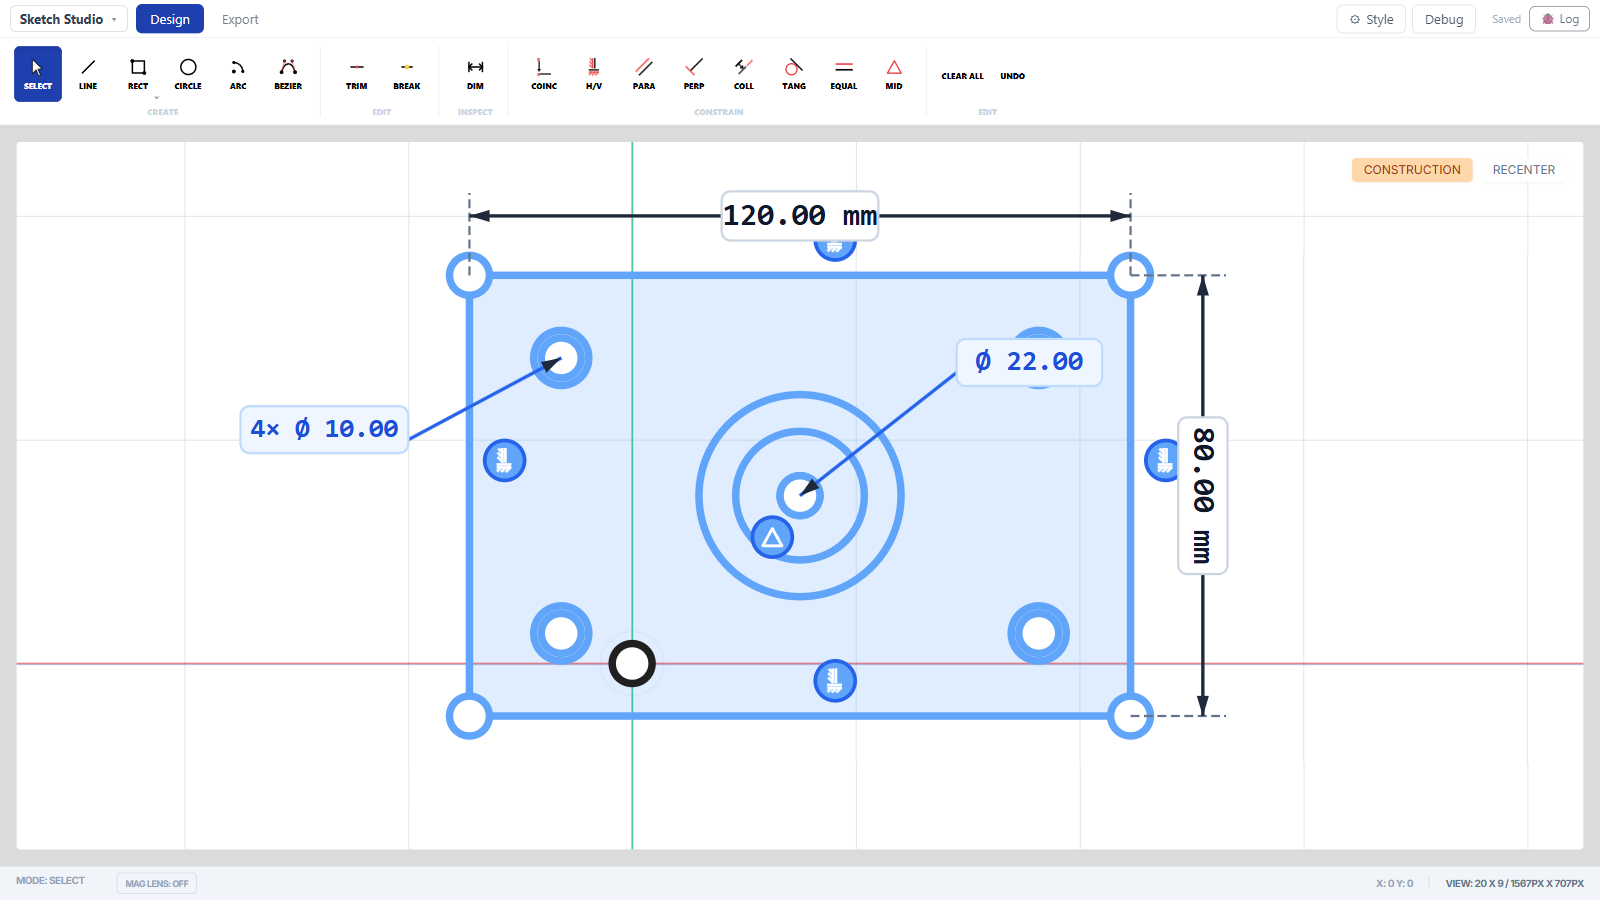This screenshot has height=900, width=1600.
Task: Apply the Perp perpendicular constraint
Action: tap(694, 74)
